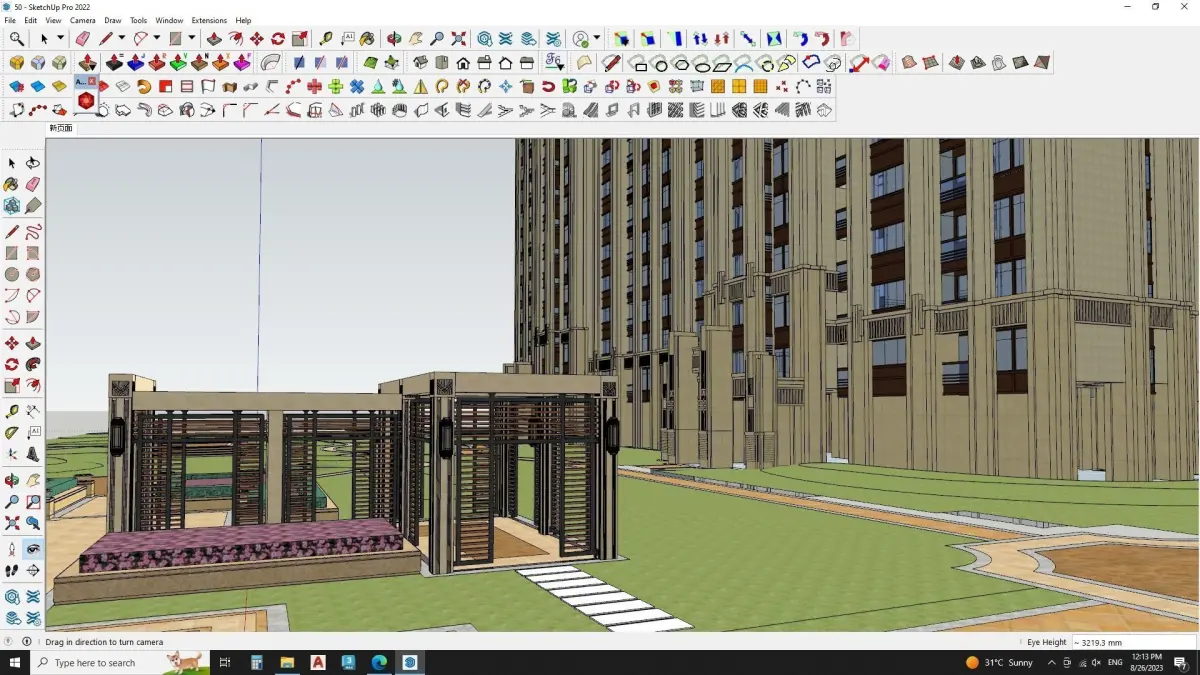Select the 新页面 scene tab

(x=61, y=128)
